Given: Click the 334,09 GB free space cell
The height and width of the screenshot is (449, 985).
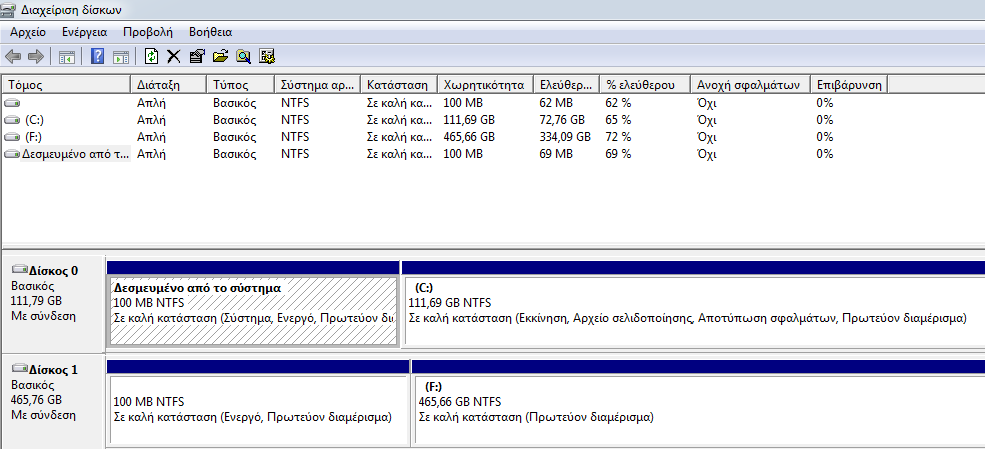Looking at the screenshot, I should coord(565,137).
